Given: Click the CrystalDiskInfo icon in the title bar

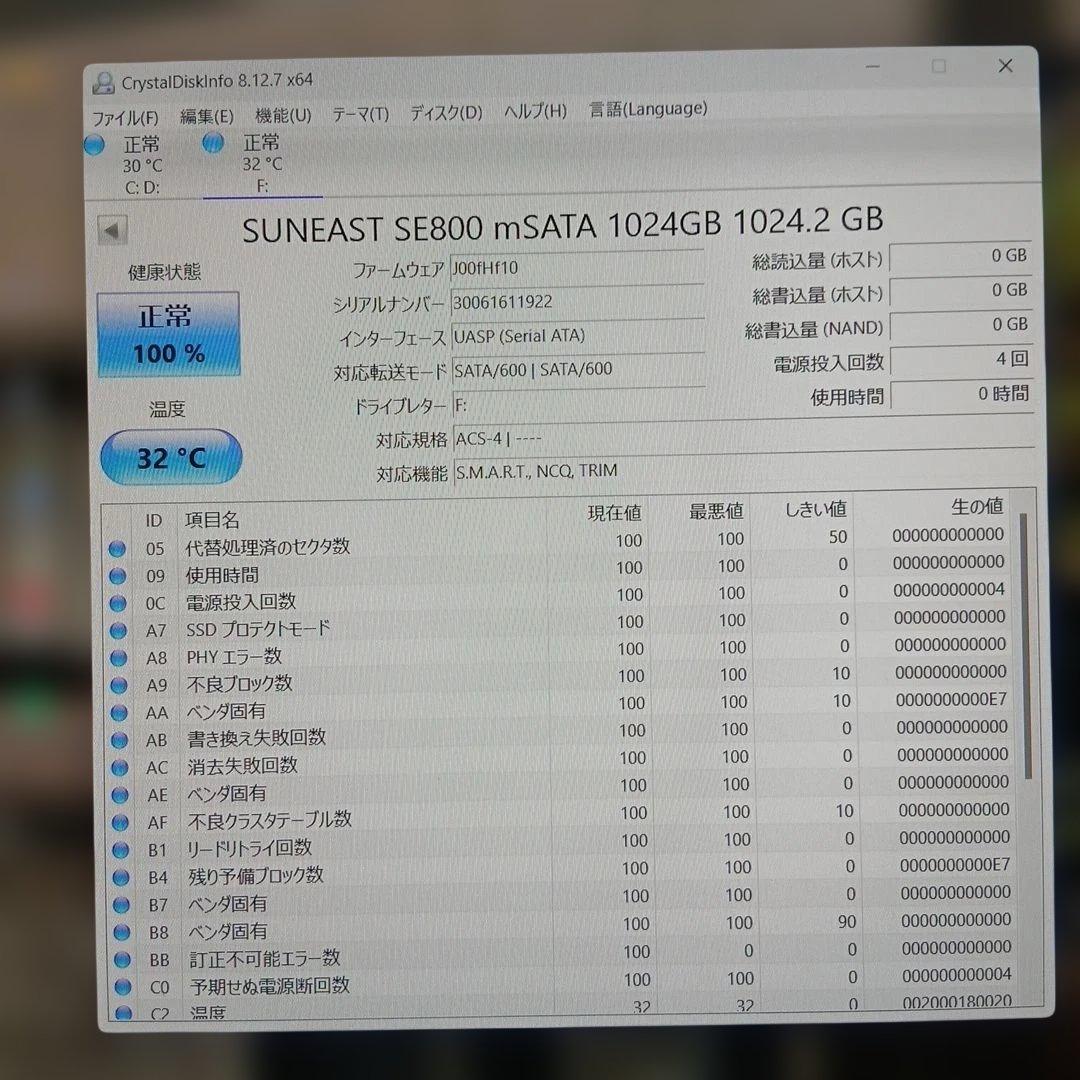Looking at the screenshot, I should click(x=103, y=81).
